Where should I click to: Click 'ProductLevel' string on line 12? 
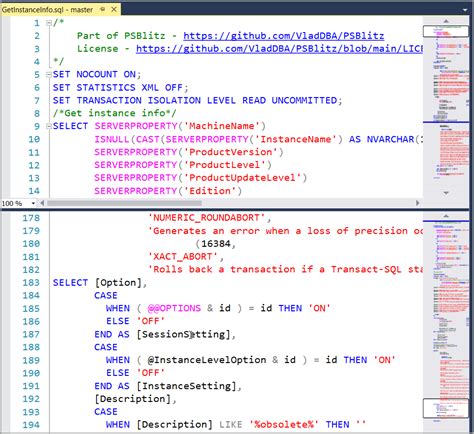pos(225,165)
